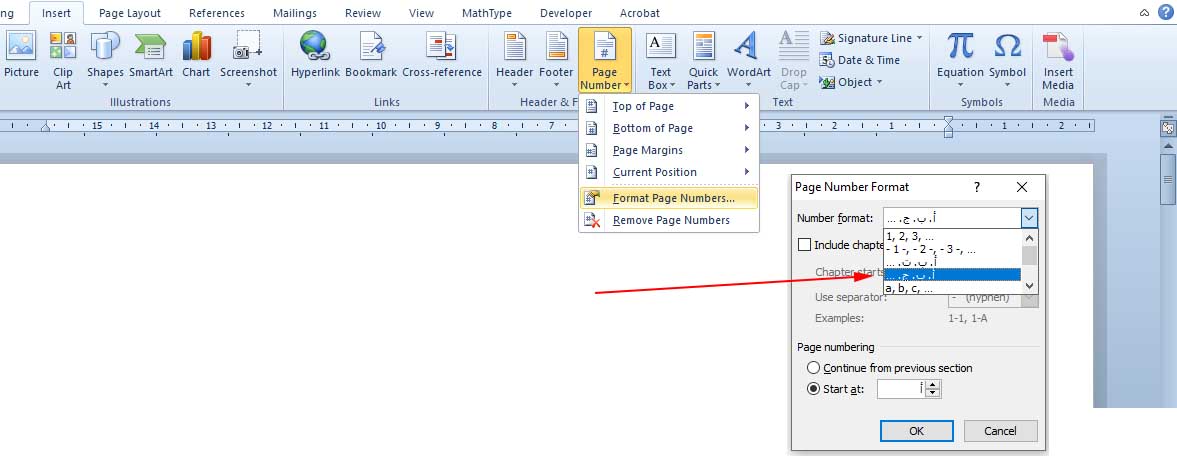The width and height of the screenshot is (1177, 474).
Task: Open the Cross-reference tool
Action: coord(442,47)
